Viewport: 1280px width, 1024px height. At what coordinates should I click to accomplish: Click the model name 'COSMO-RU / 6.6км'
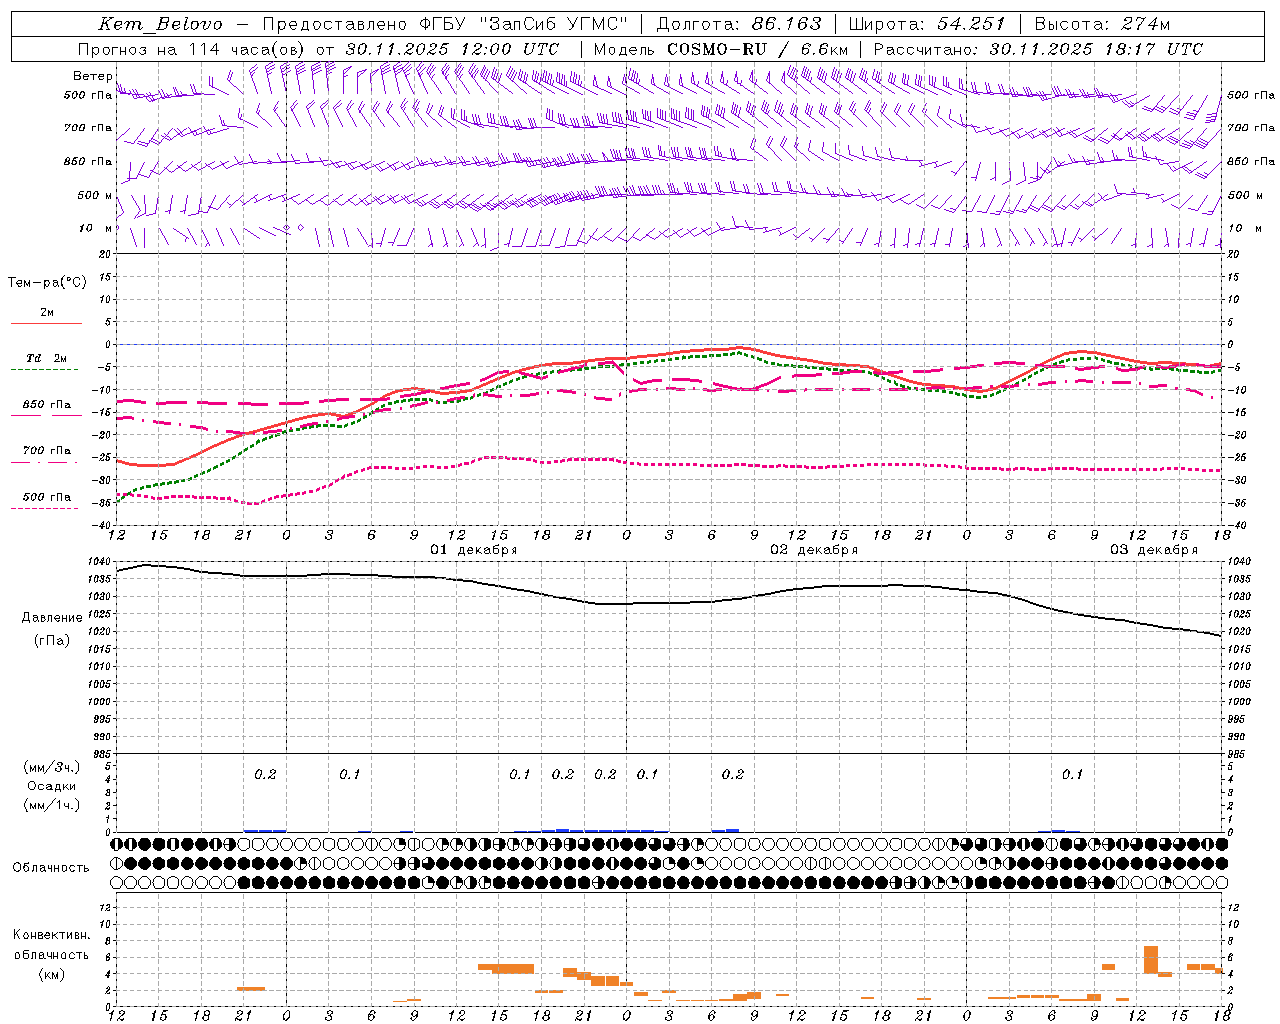pos(758,49)
